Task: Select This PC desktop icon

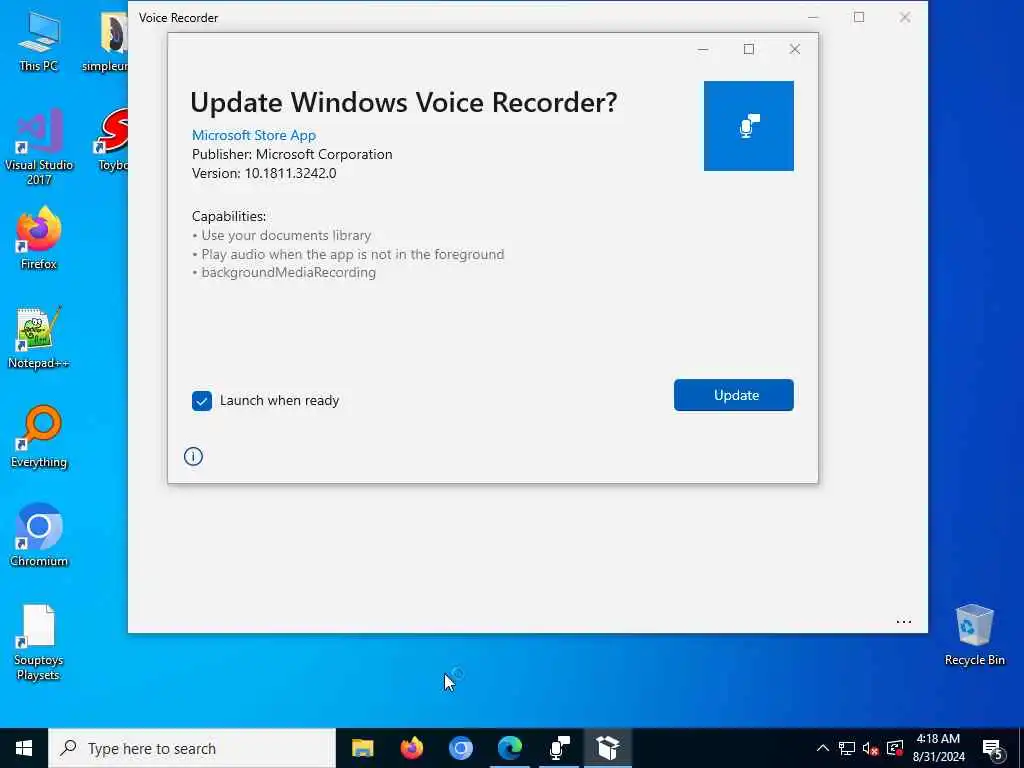Action: (39, 42)
